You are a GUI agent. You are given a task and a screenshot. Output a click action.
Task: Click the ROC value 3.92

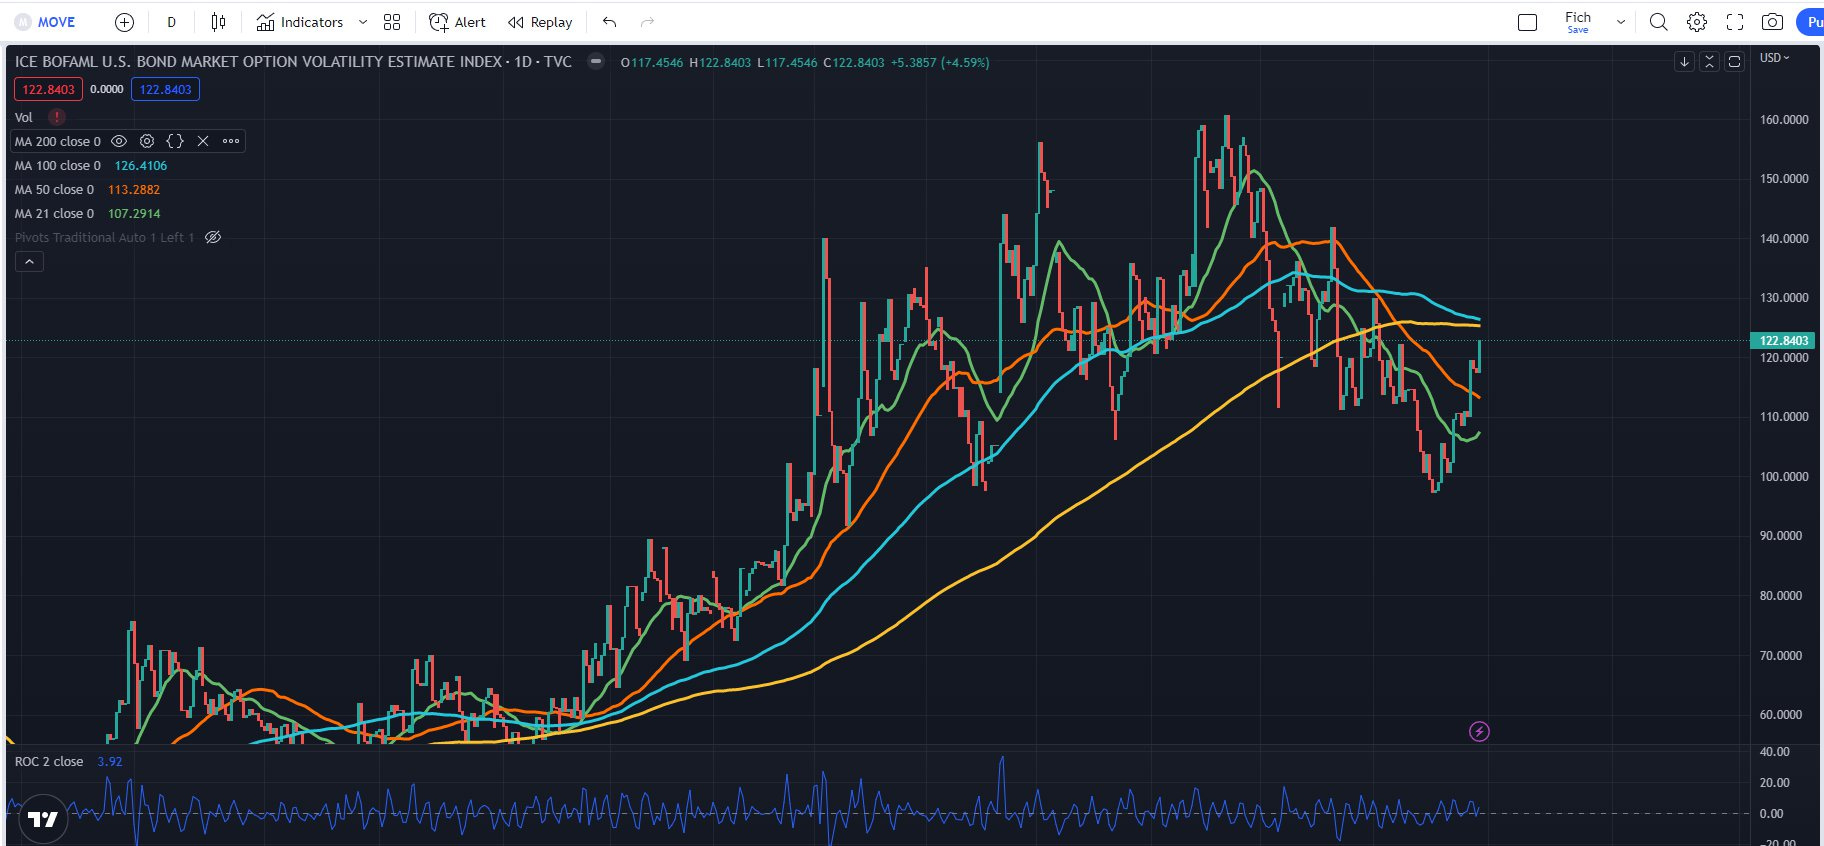pos(110,762)
